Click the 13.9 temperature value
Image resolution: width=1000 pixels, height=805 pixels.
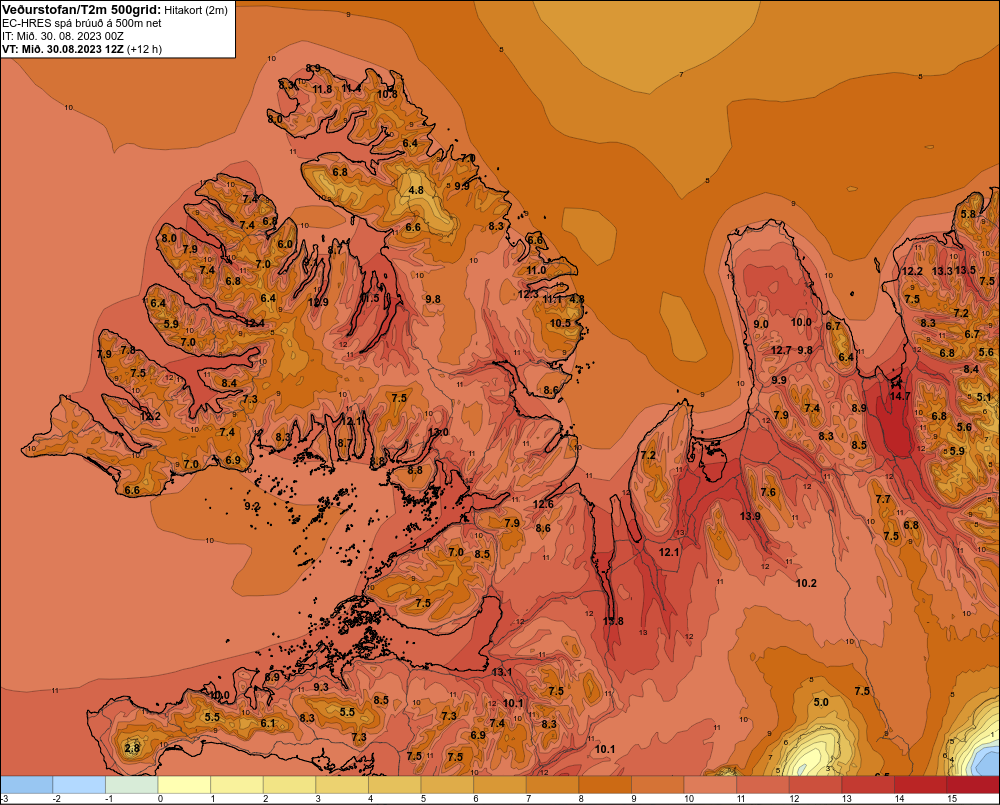point(750,516)
